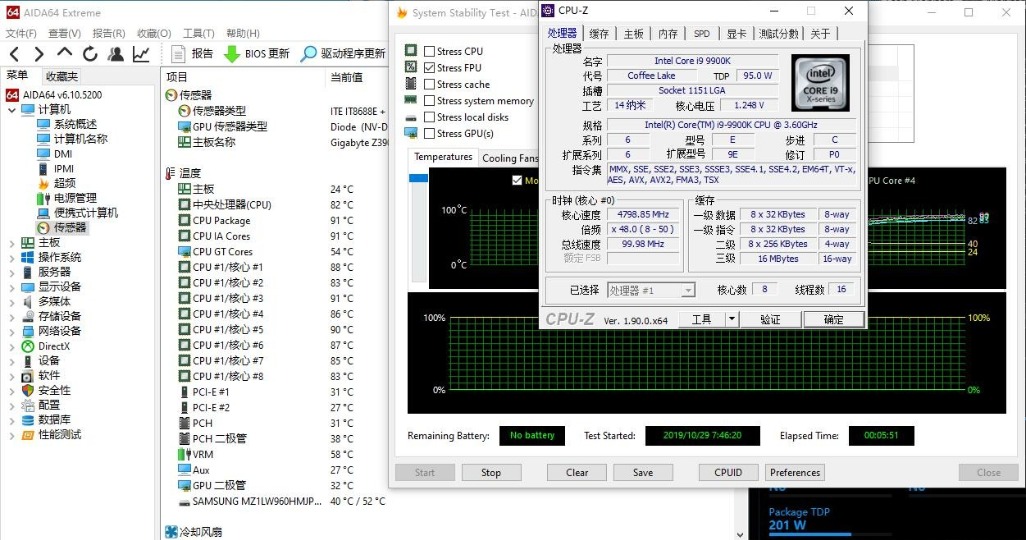1026x540 pixels.
Task: Click the CPUID button
Action: (x=728, y=473)
